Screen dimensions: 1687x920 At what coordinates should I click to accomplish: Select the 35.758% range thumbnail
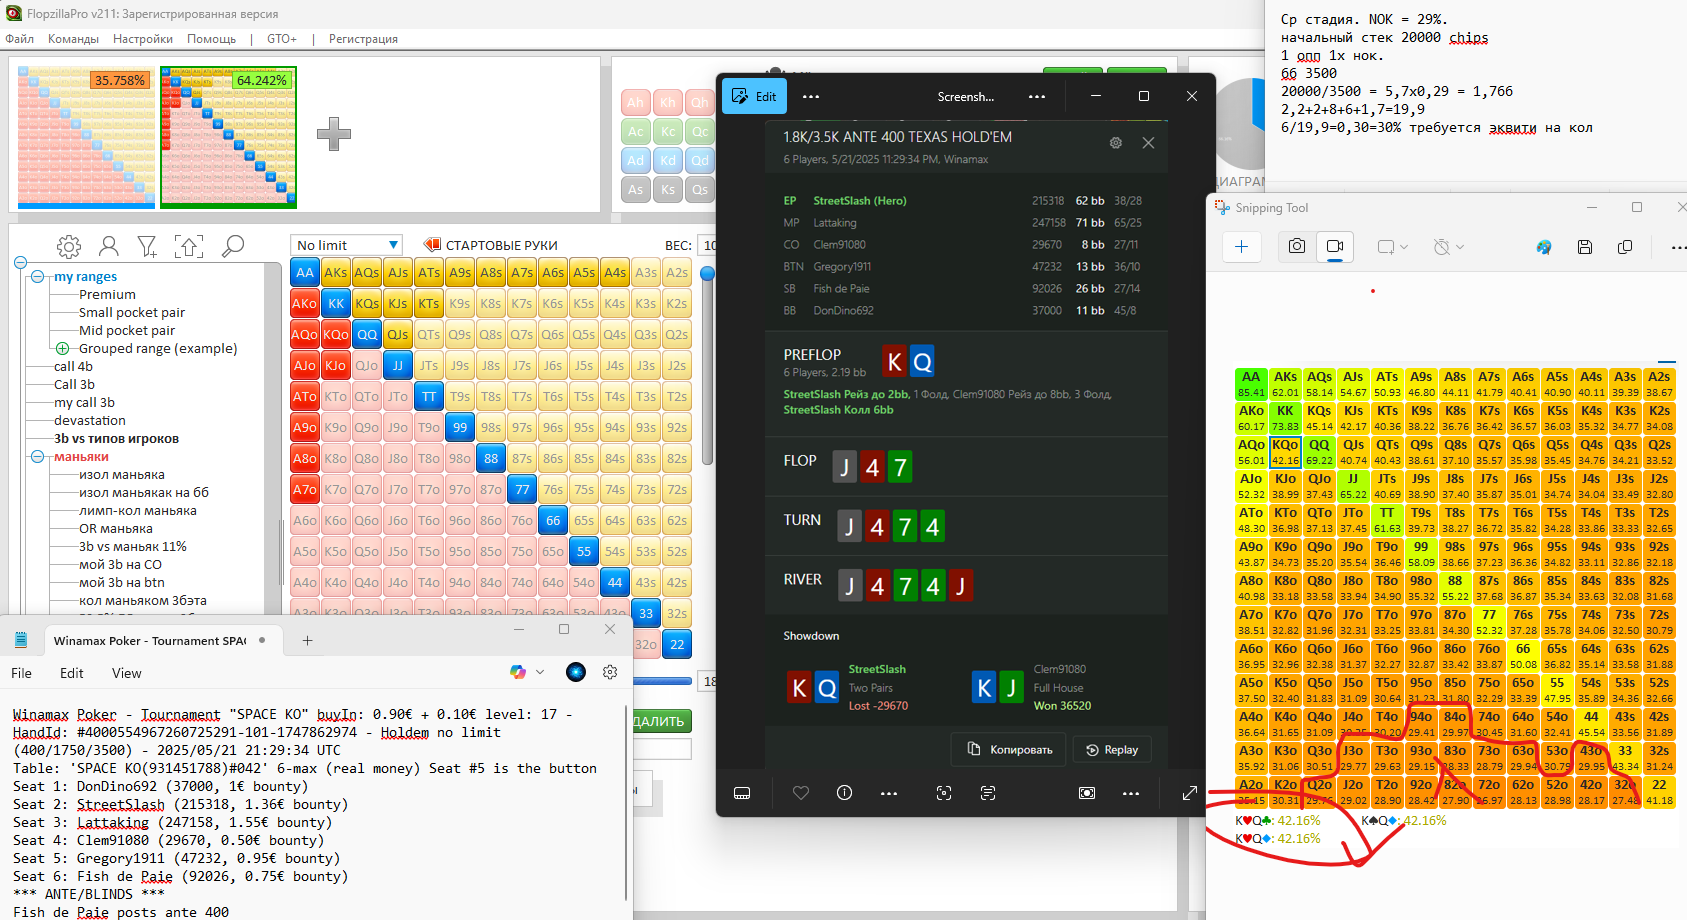[x=86, y=137]
